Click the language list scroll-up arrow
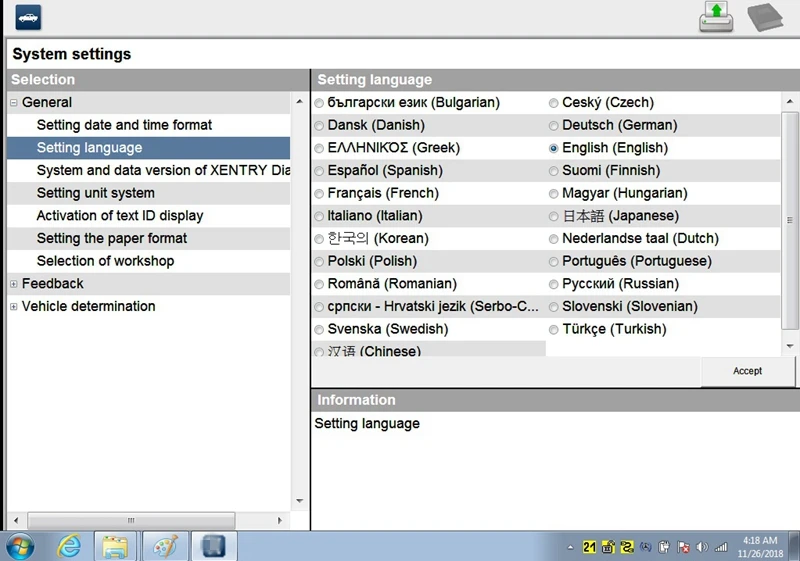 coord(790,101)
